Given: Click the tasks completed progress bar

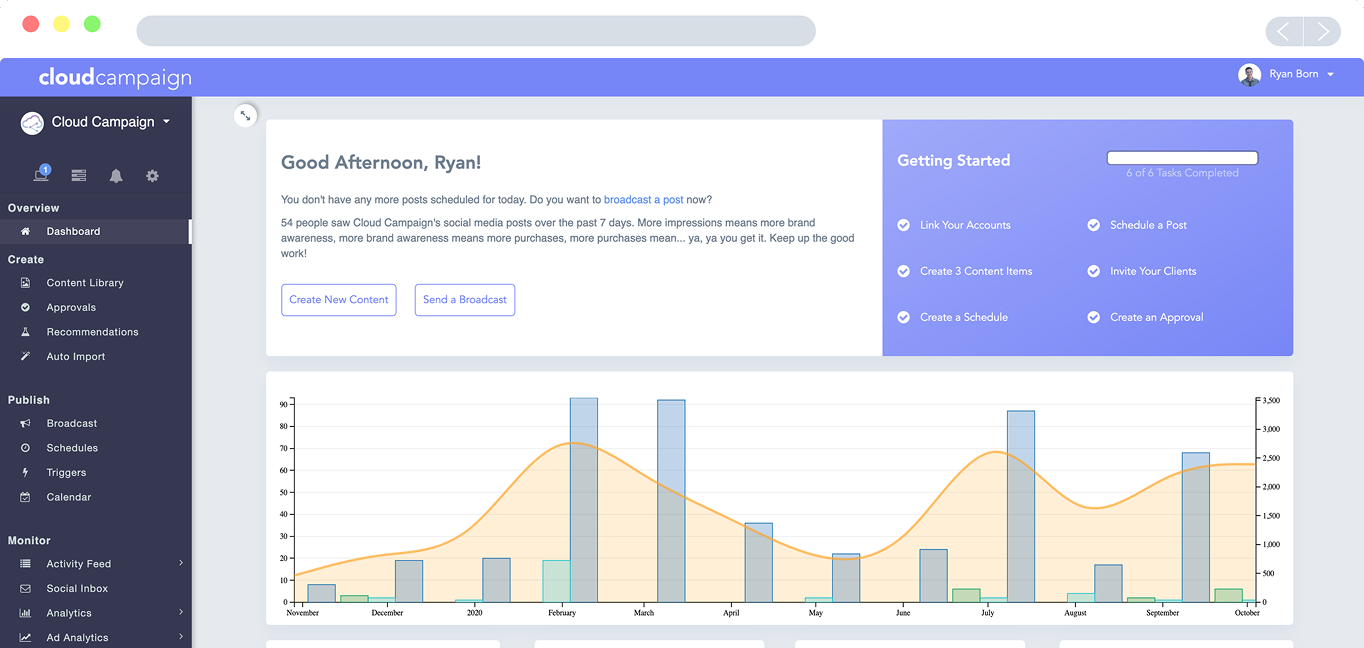Looking at the screenshot, I should [x=1182, y=158].
